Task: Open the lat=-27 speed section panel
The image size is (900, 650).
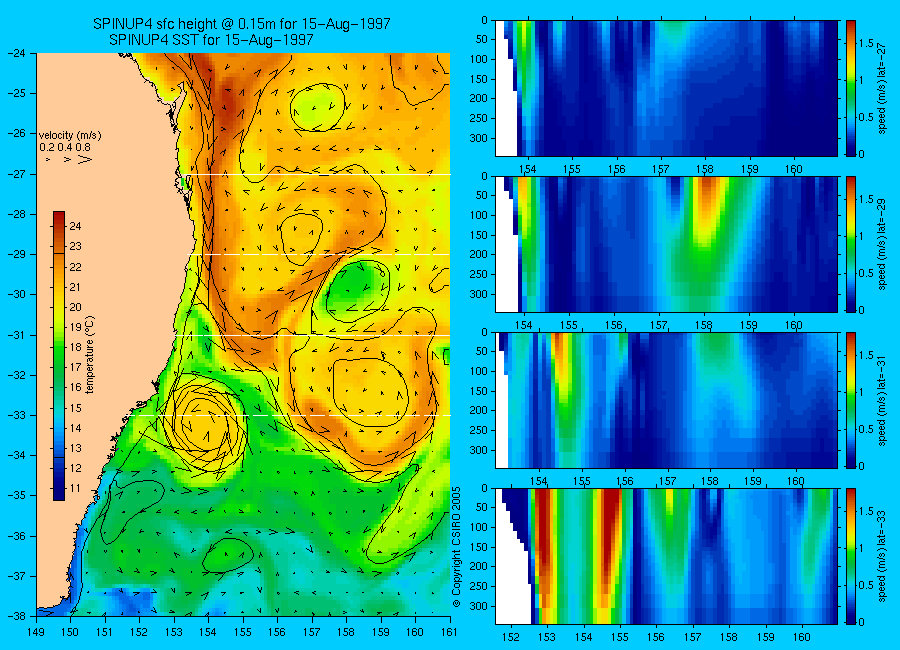Action: click(x=666, y=88)
